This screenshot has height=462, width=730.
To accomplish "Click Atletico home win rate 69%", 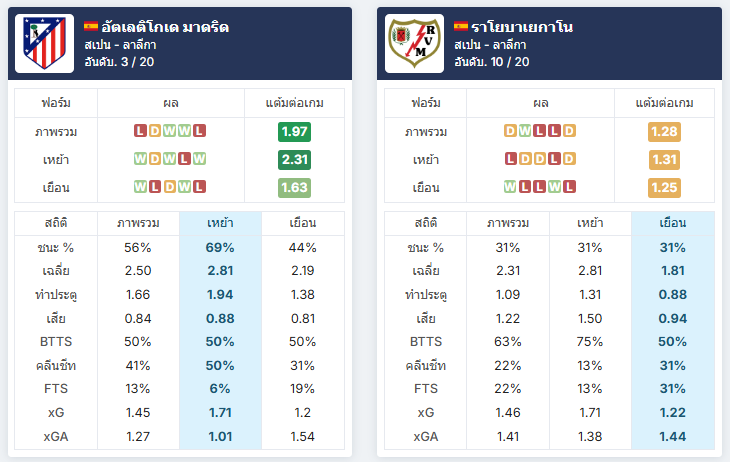I will (220, 247).
